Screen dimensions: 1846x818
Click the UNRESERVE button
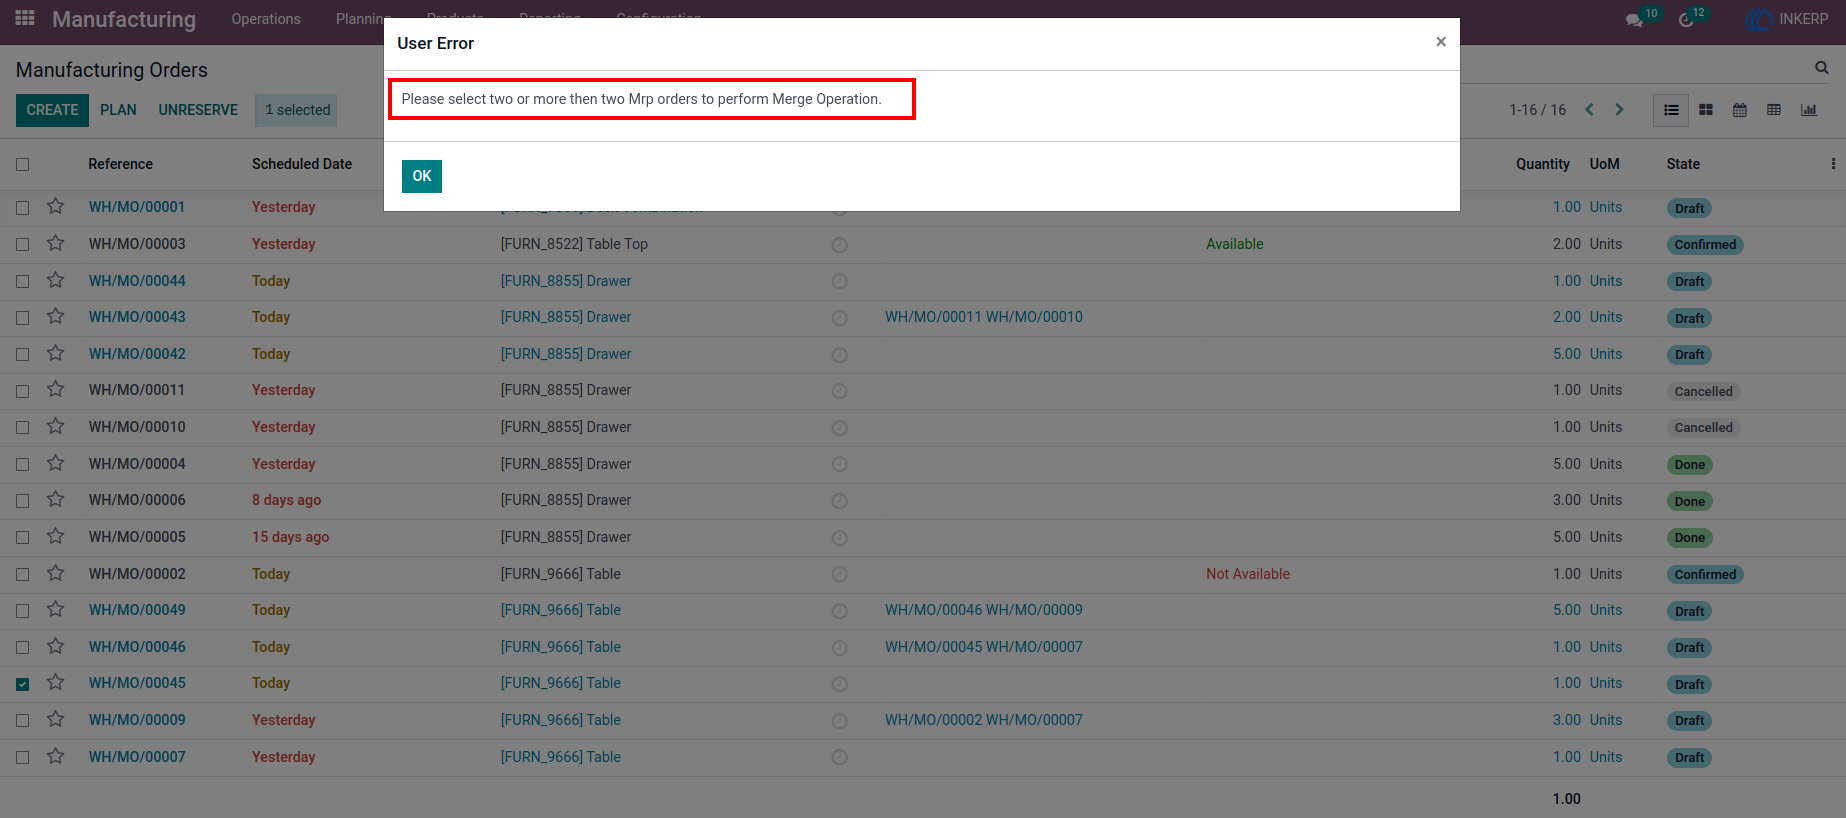click(x=198, y=110)
